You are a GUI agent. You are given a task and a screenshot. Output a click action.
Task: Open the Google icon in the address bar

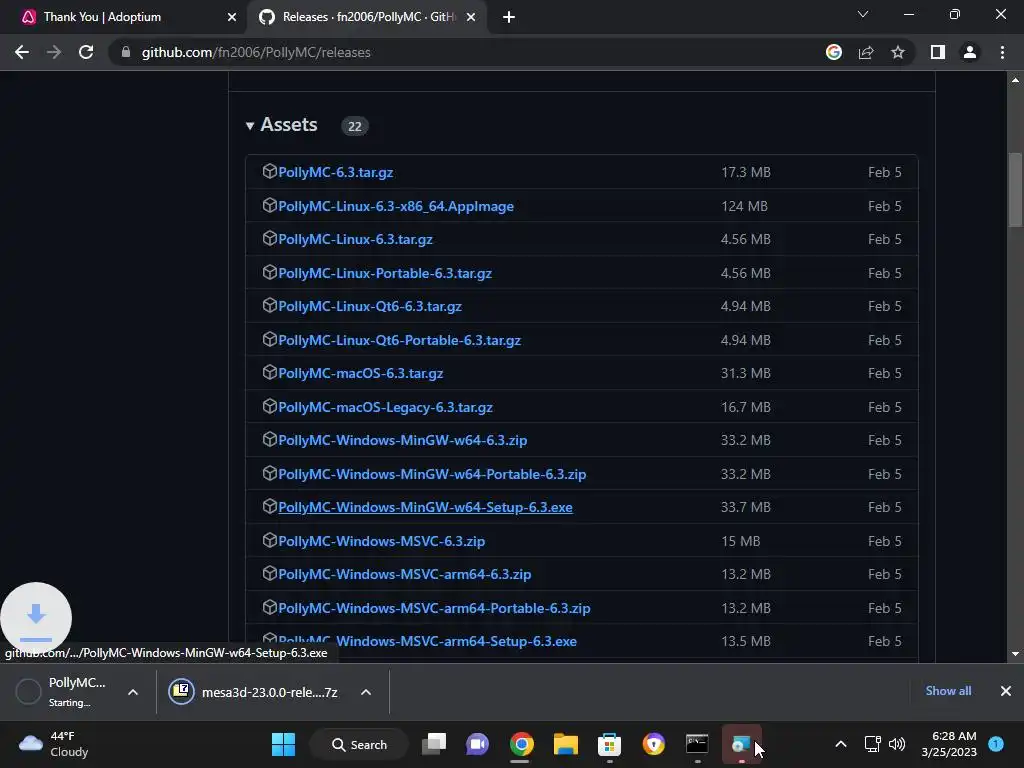834,52
